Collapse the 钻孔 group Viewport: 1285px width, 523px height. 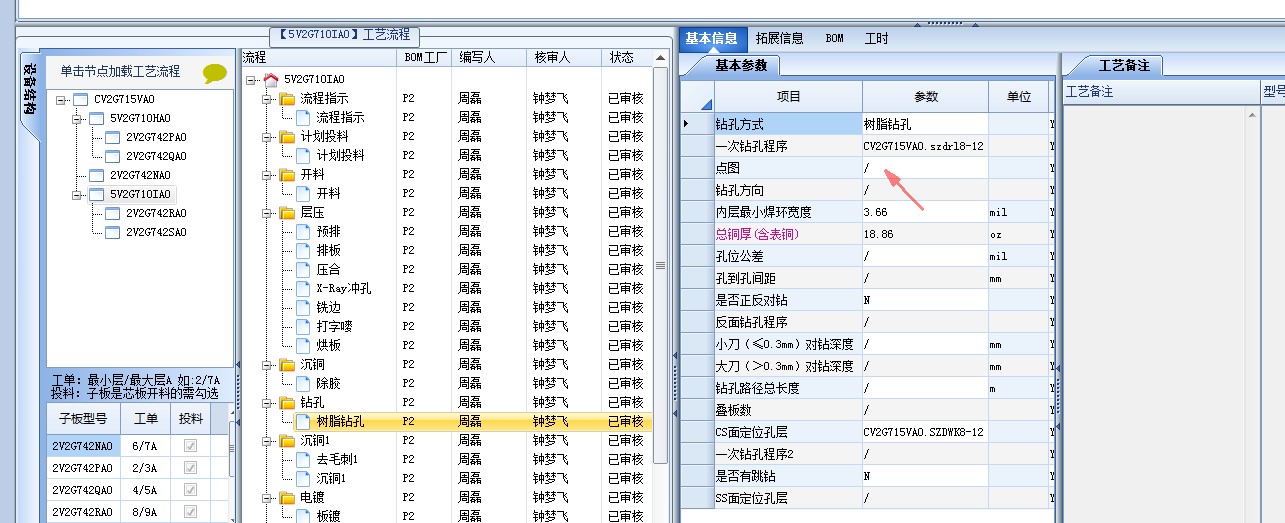coord(268,402)
